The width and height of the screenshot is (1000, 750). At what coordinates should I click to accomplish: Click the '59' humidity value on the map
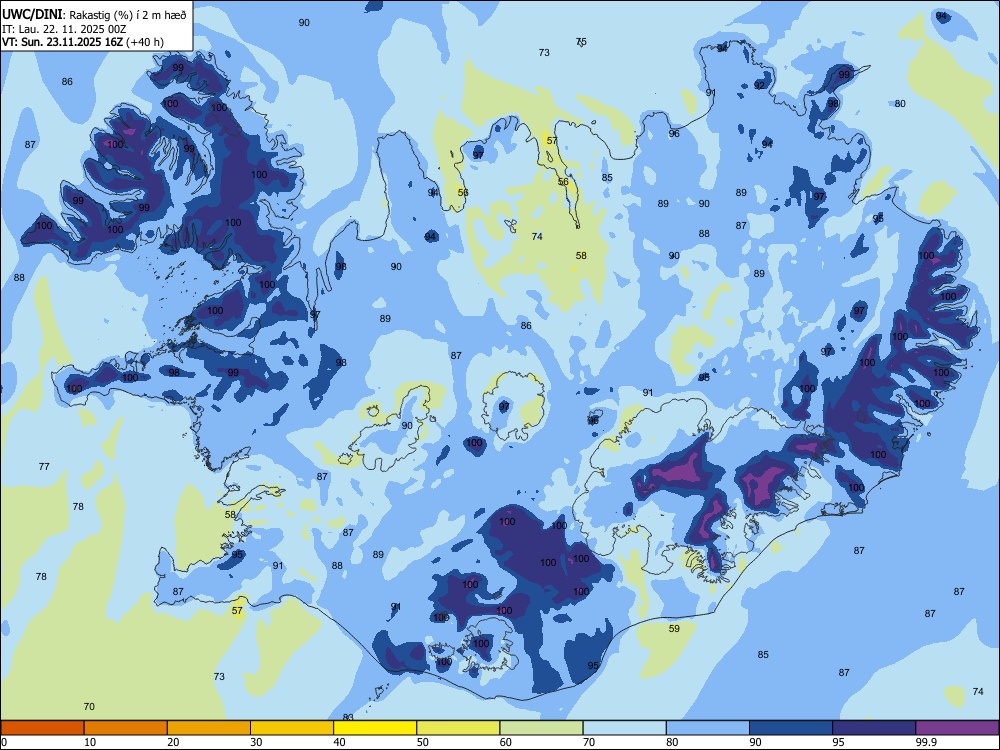[x=674, y=629]
